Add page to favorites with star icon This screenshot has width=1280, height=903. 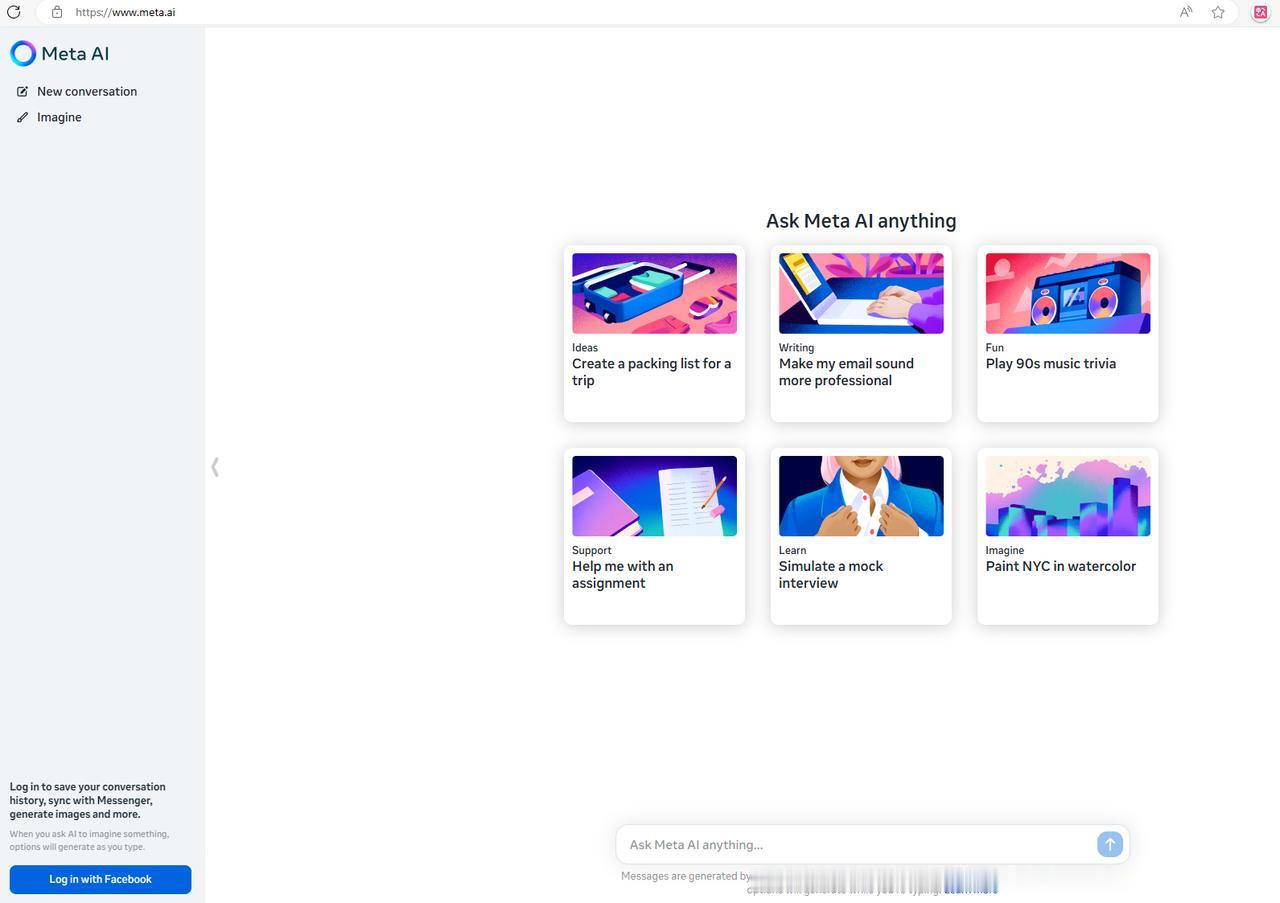pyautogui.click(x=1218, y=12)
